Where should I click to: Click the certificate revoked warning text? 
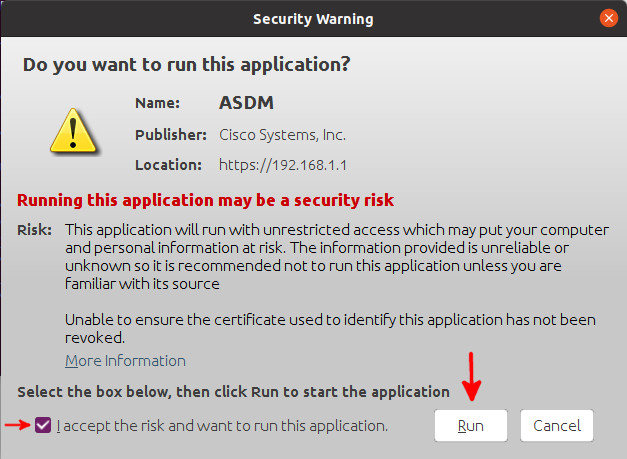tap(330, 329)
